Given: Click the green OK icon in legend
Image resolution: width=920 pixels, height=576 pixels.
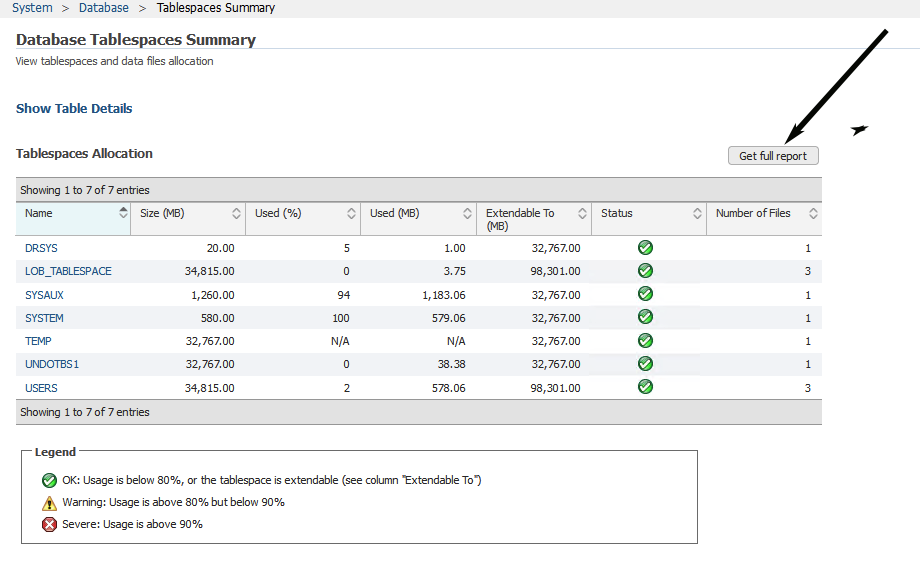Looking at the screenshot, I should (x=50, y=480).
